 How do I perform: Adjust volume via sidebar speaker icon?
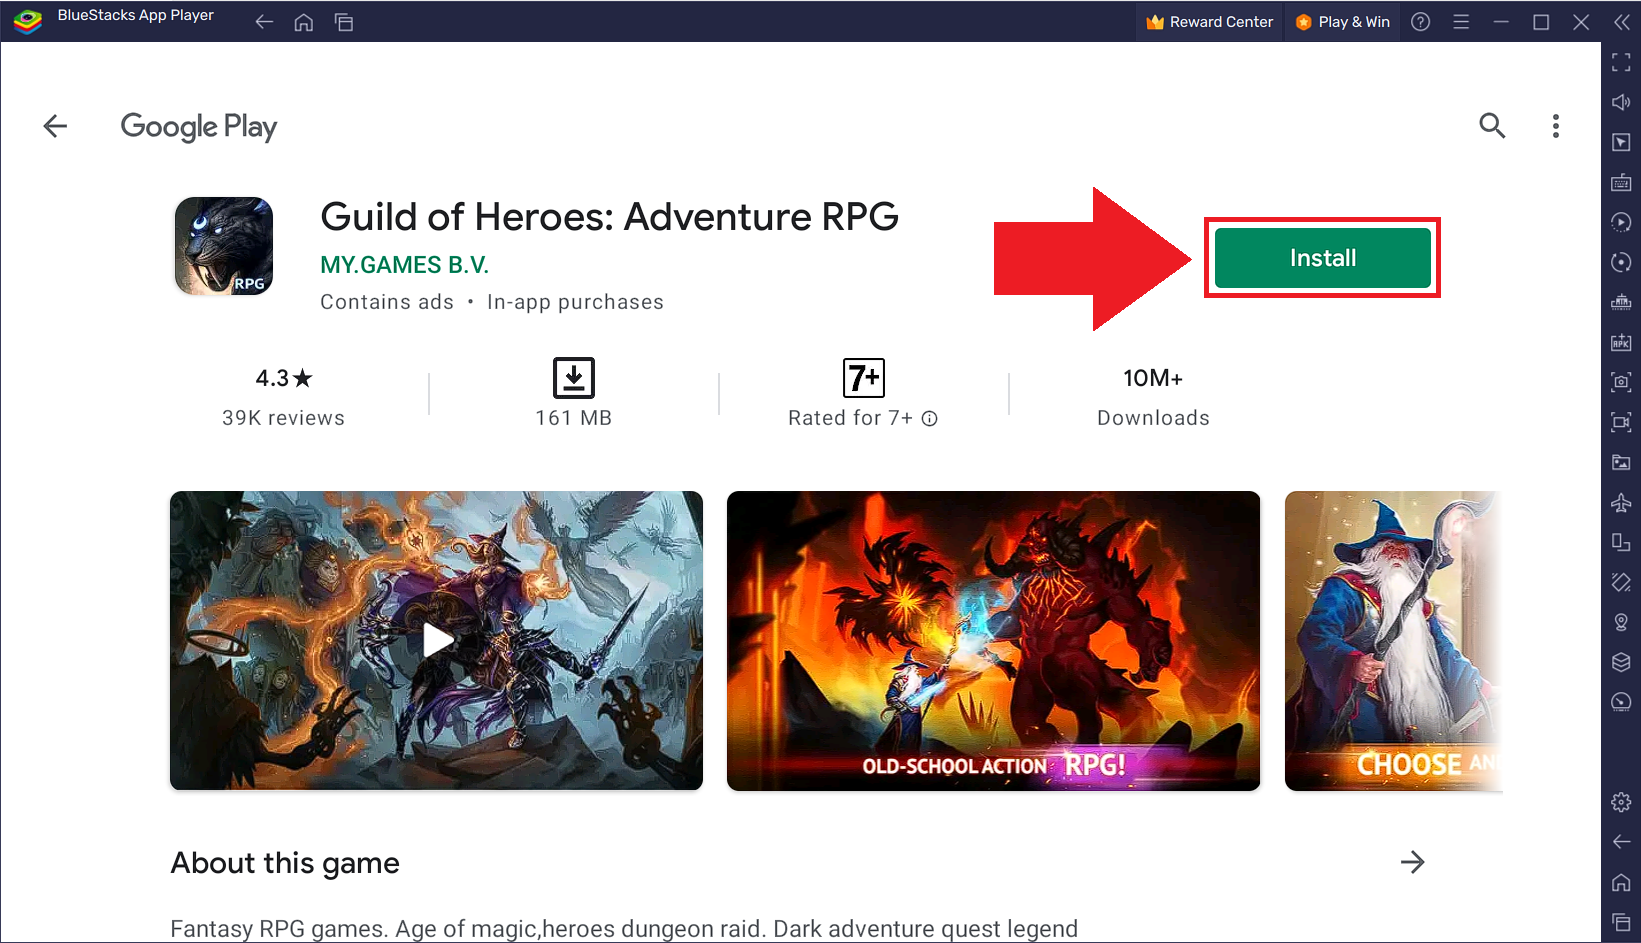tap(1621, 102)
